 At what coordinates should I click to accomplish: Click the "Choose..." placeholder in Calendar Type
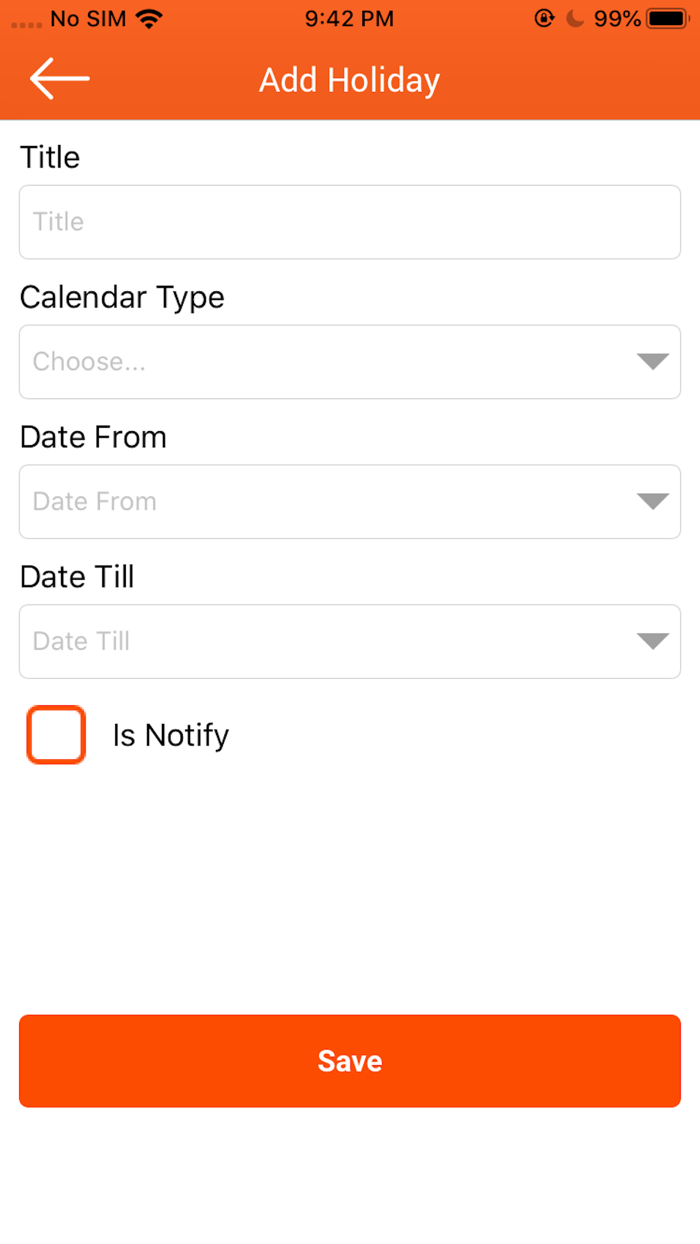(x=90, y=362)
